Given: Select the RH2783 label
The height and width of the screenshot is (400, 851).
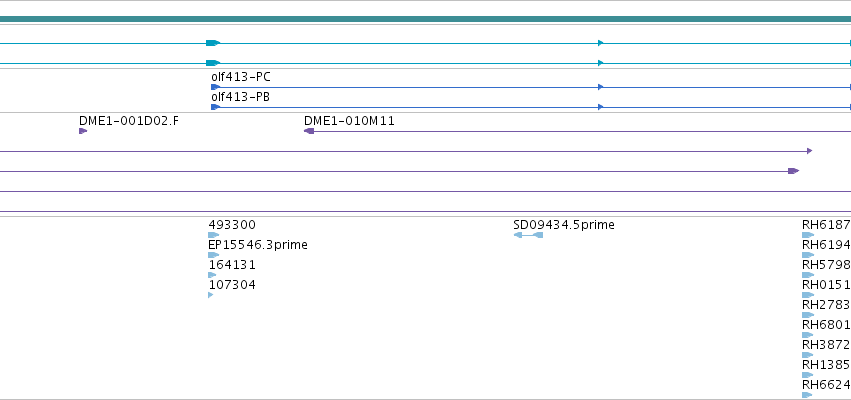Looking at the screenshot, I should 826,305.
